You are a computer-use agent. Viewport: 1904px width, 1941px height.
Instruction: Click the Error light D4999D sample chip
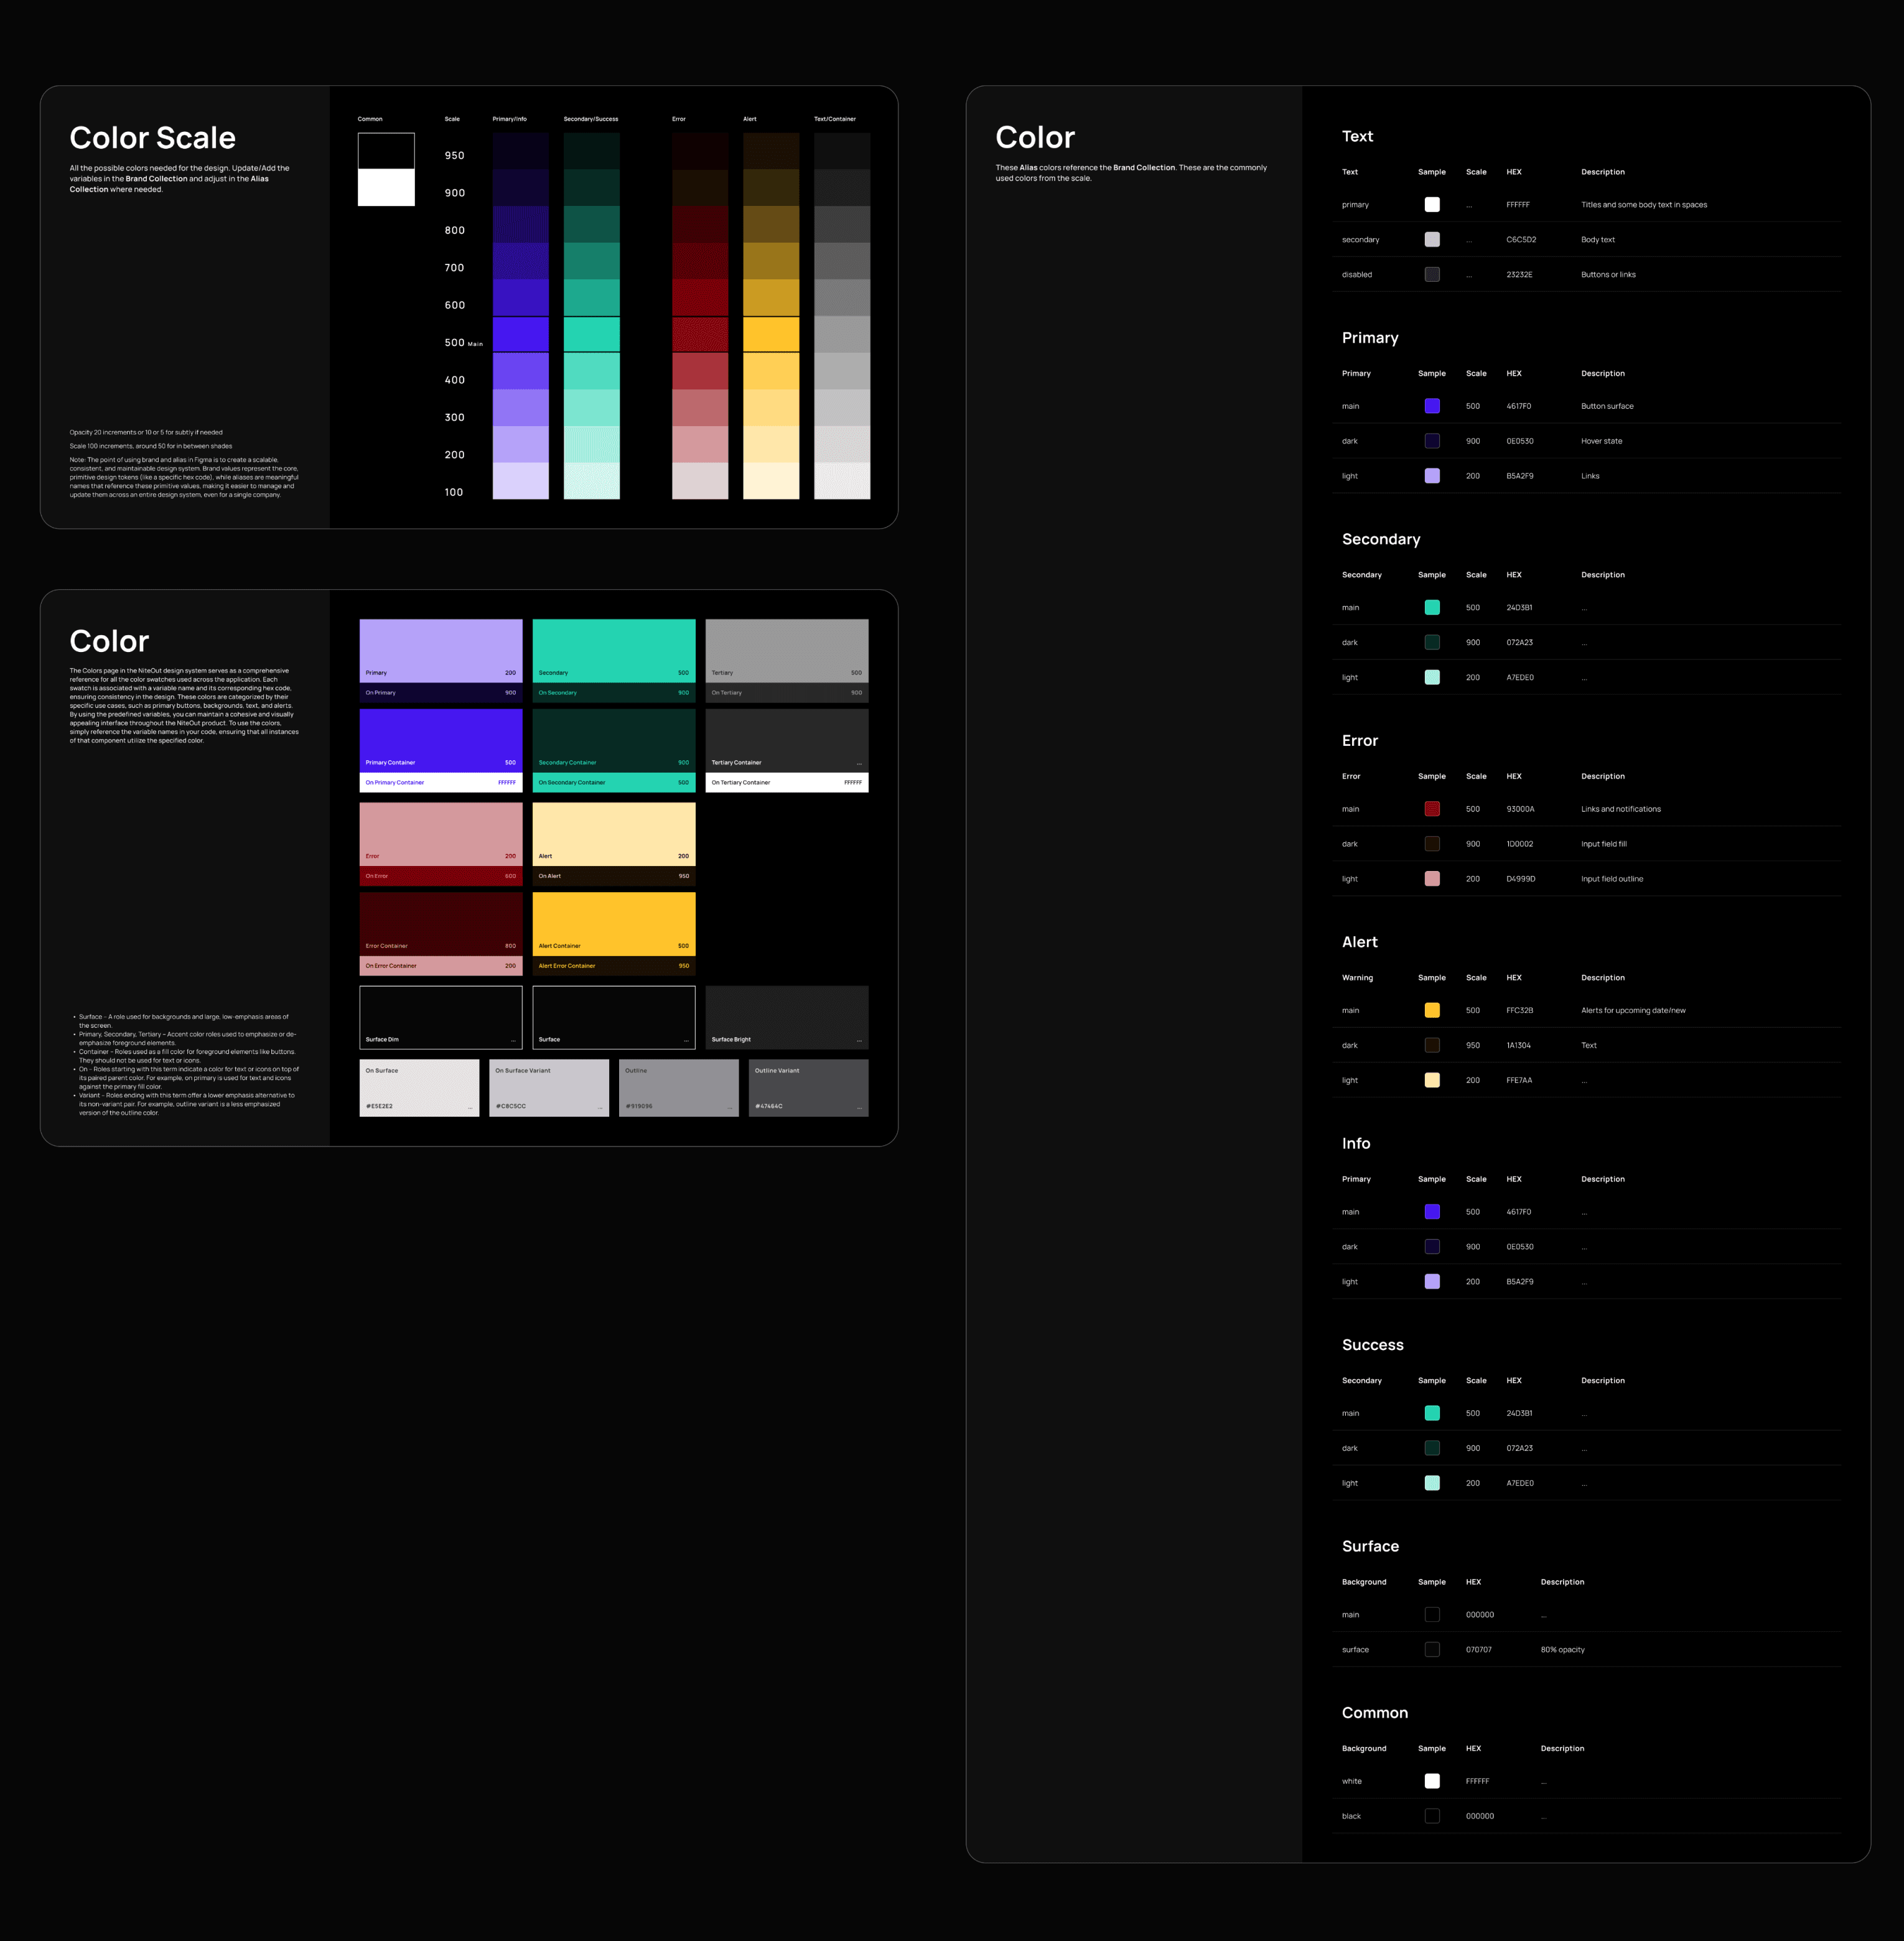pyautogui.click(x=1431, y=879)
